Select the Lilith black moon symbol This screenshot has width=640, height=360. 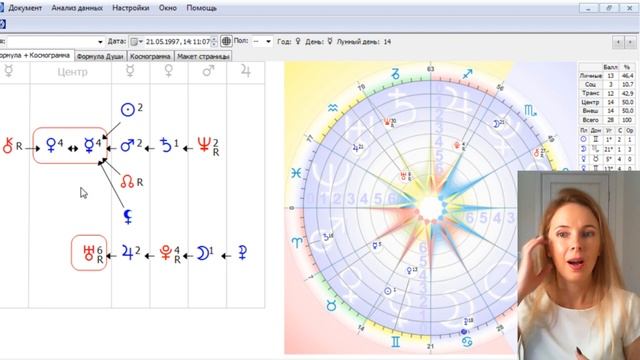128,217
